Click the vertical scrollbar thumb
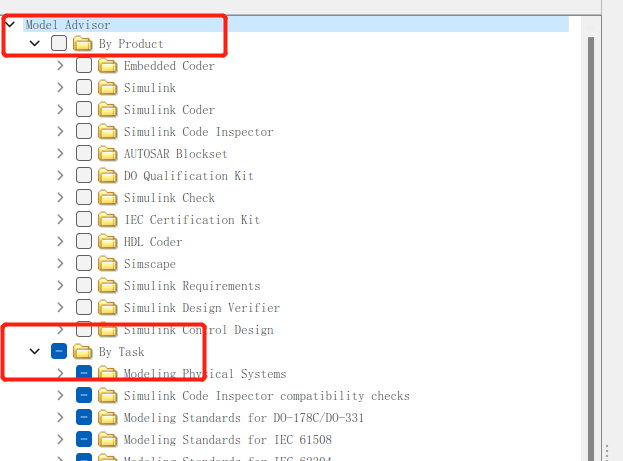Image resolution: width=623 pixels, height=461 pixels. (x=591, y=248)
